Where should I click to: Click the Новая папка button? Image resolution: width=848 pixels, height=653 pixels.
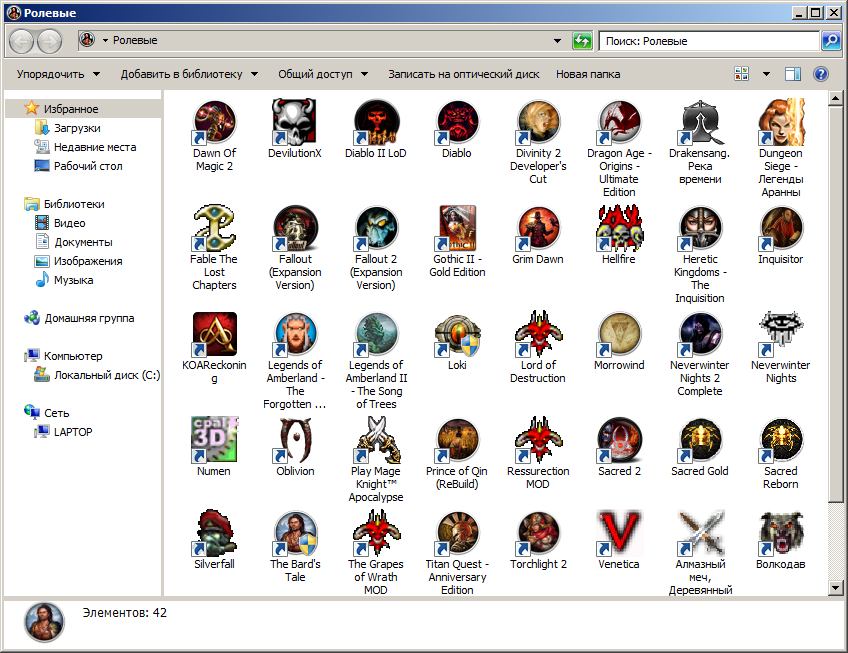588,74
